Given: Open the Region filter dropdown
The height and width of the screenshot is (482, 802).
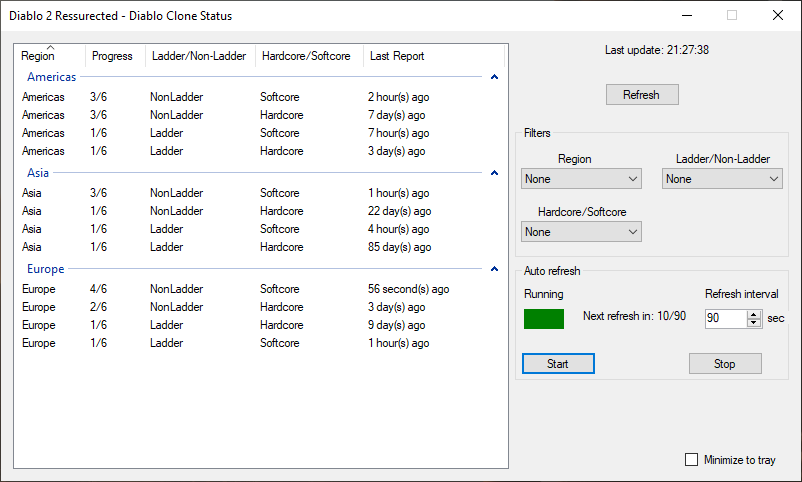Looking at the screenshot, I should 581,179.
